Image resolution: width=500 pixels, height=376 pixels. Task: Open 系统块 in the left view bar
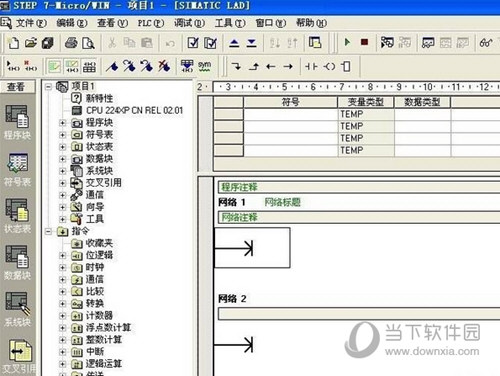coord(17,309)
